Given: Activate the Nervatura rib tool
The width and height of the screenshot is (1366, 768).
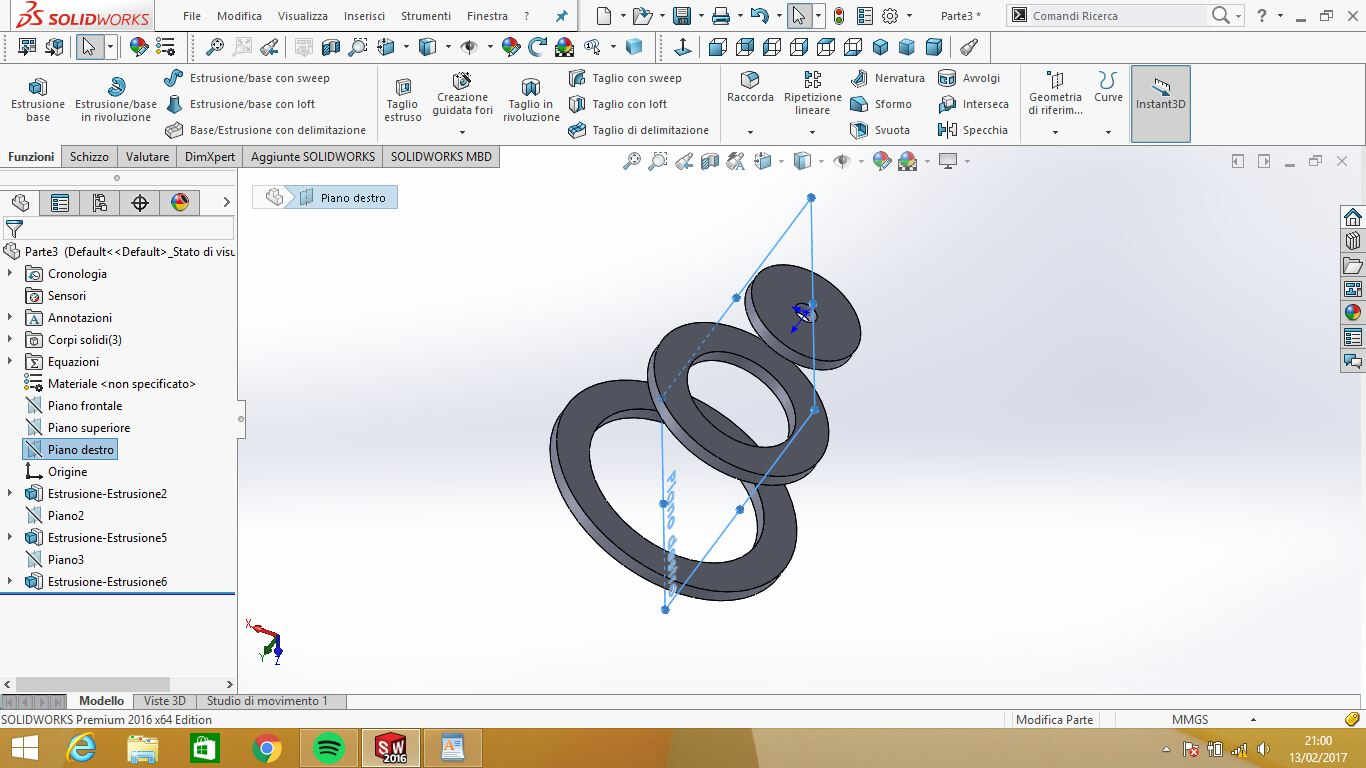Looking at the screenshot, I should click(x=887, y=78).
